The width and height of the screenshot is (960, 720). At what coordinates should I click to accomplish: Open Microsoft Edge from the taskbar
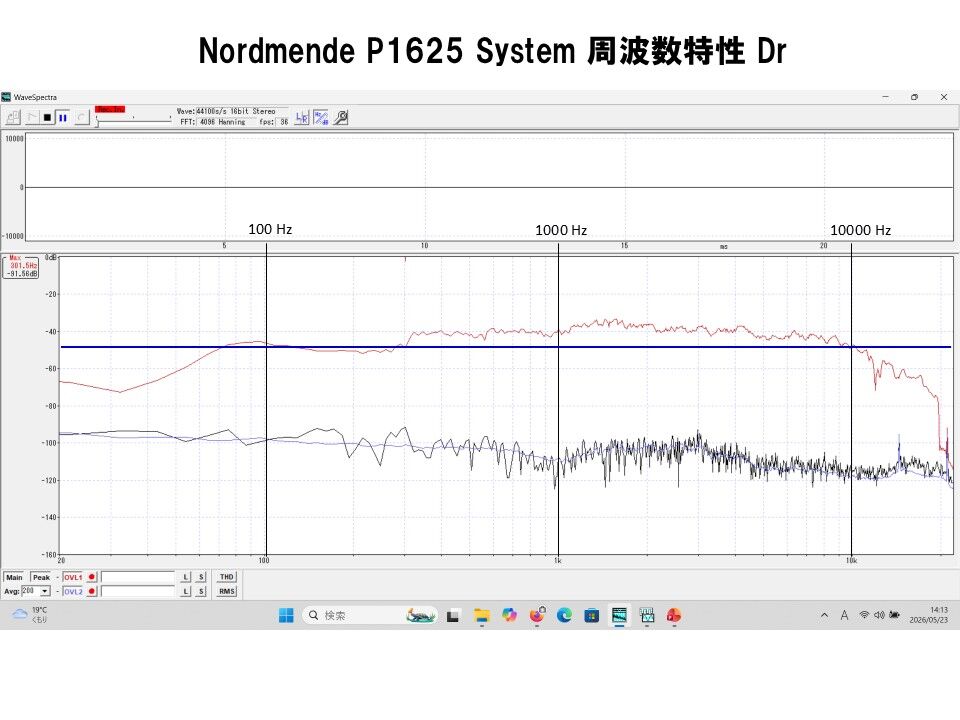tap(564, 615)
